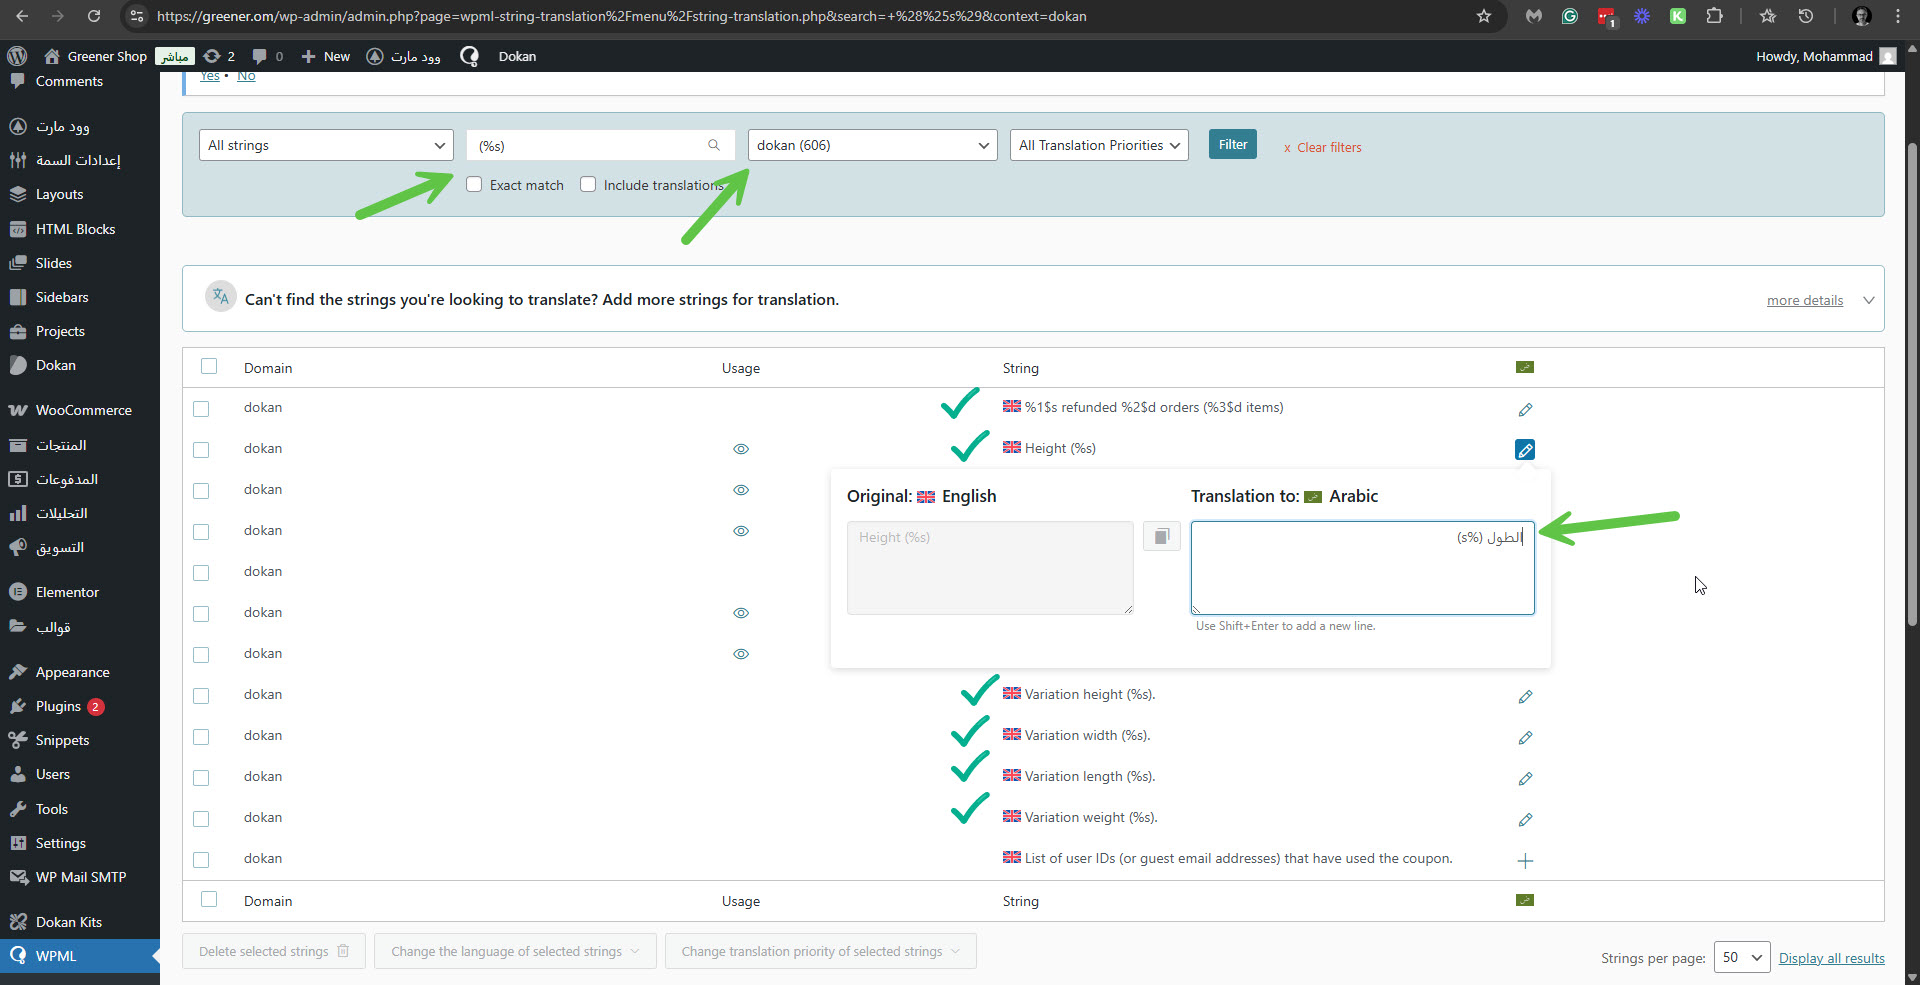This screenshot has width=1920, height=985.
Task: Bookmark this page with star icon
Action: tap(1484, 16)
